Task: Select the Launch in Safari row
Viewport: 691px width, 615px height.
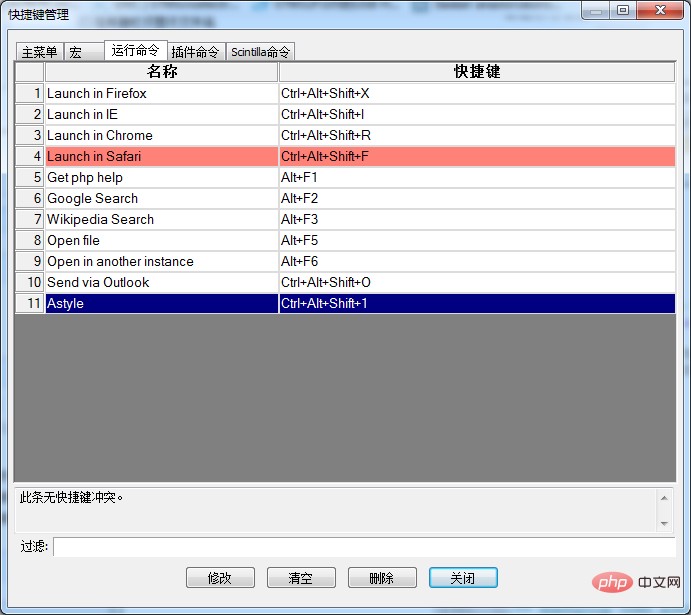Action: (x=160, y=156)
